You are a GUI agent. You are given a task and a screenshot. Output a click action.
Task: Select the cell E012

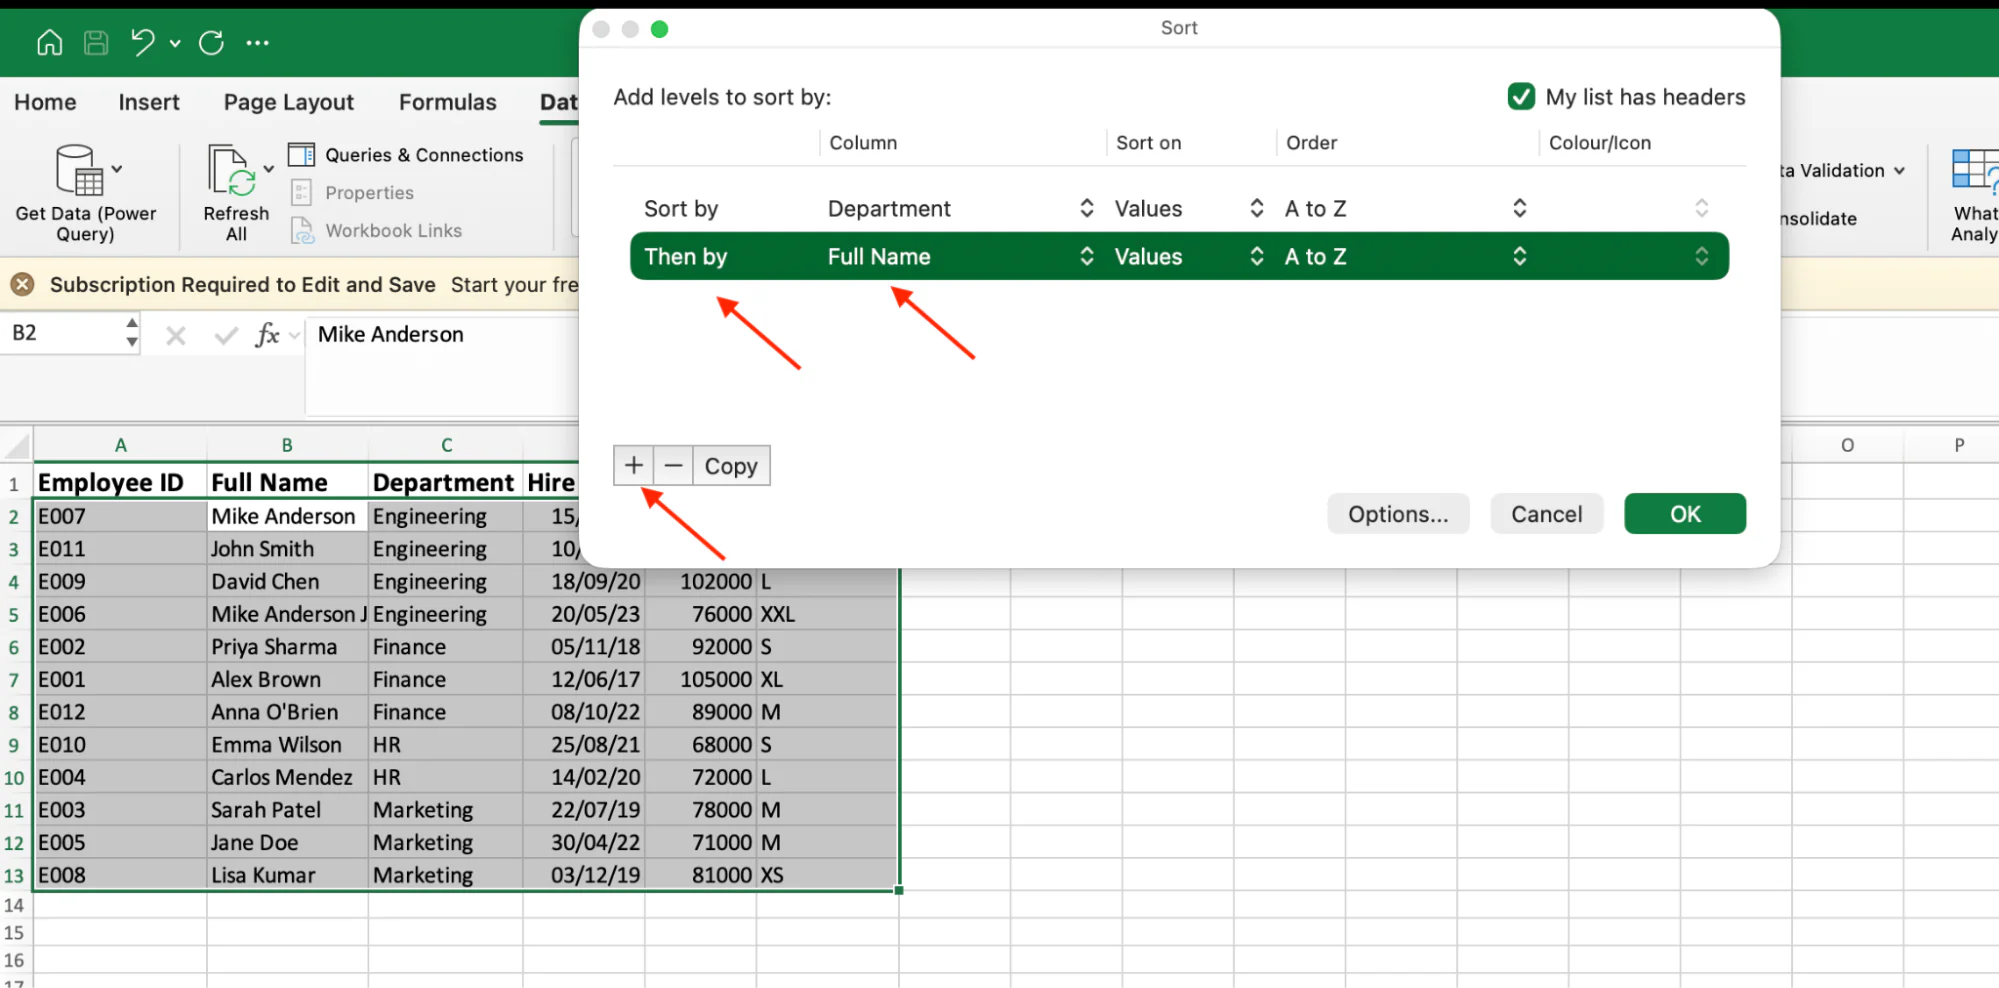pyautogui.click(x=120, y=712)
